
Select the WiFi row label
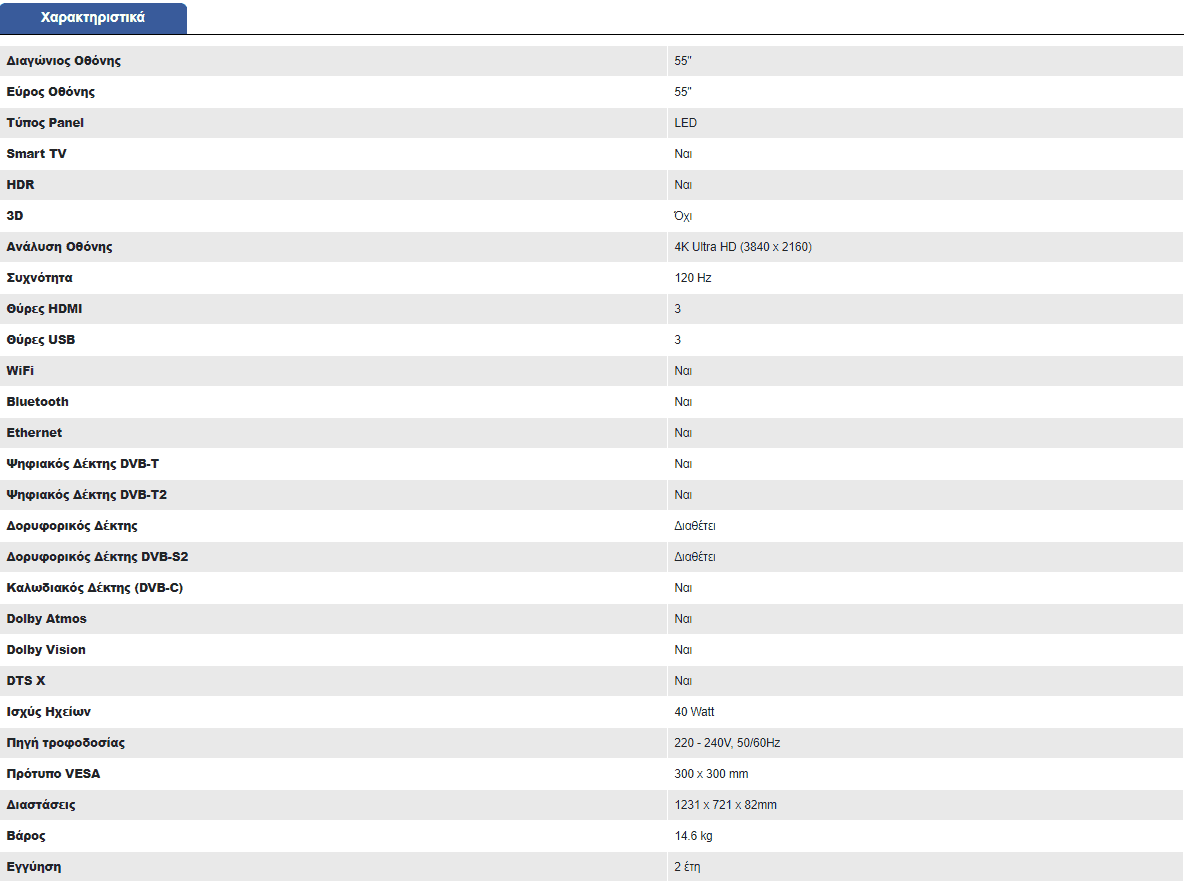pyautogui.click(x=20, y=371)
